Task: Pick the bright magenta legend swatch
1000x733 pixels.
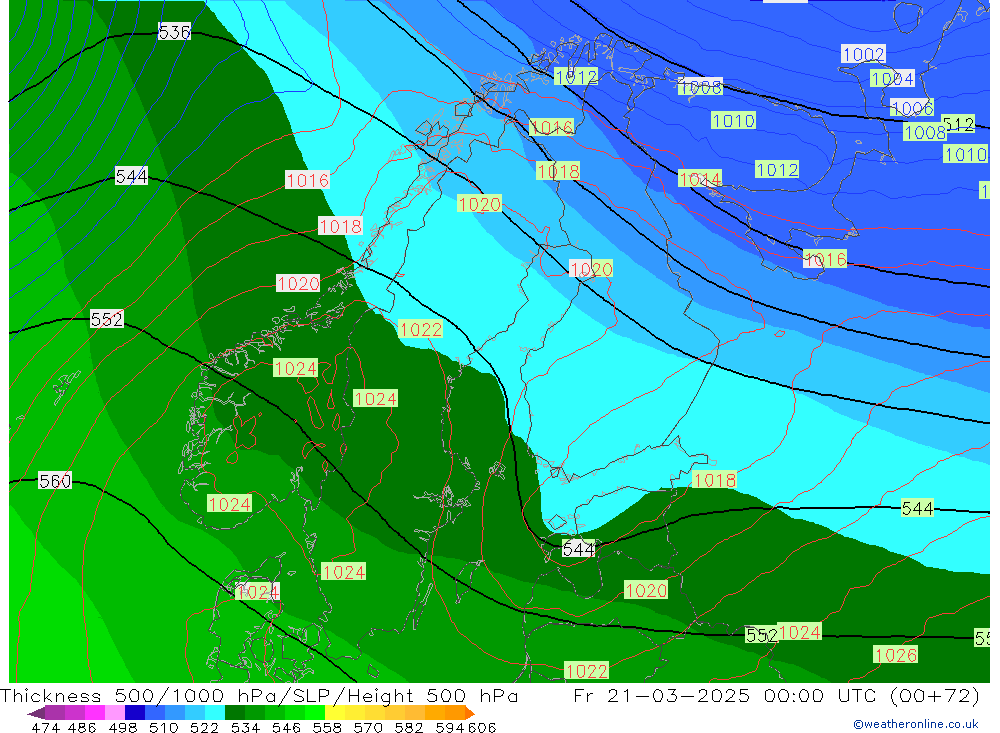Action: (x=94, y=713)
